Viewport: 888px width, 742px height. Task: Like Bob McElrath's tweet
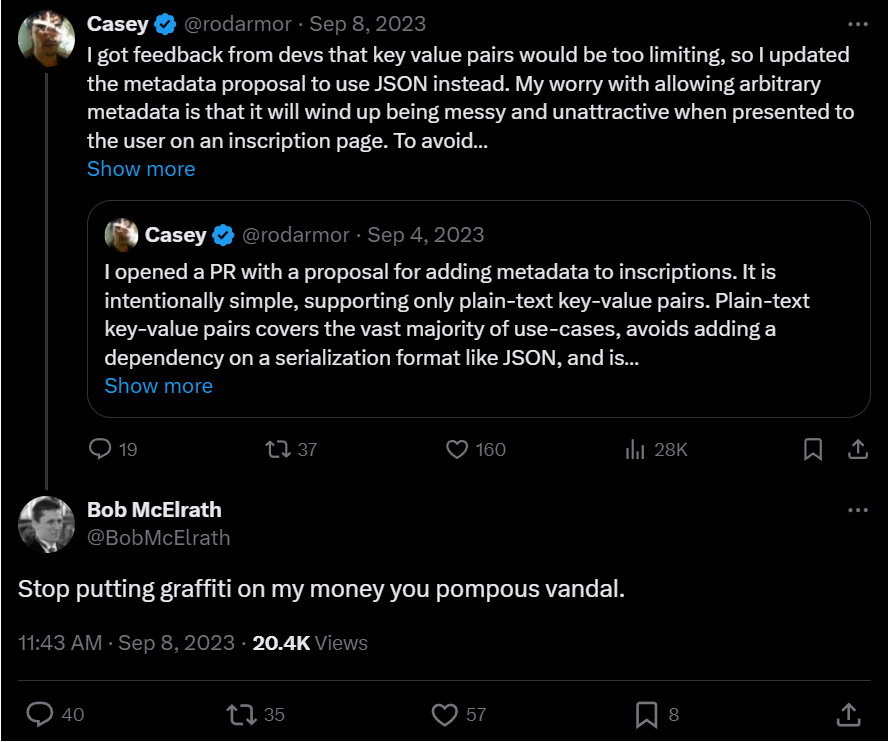tap(444, 714)
